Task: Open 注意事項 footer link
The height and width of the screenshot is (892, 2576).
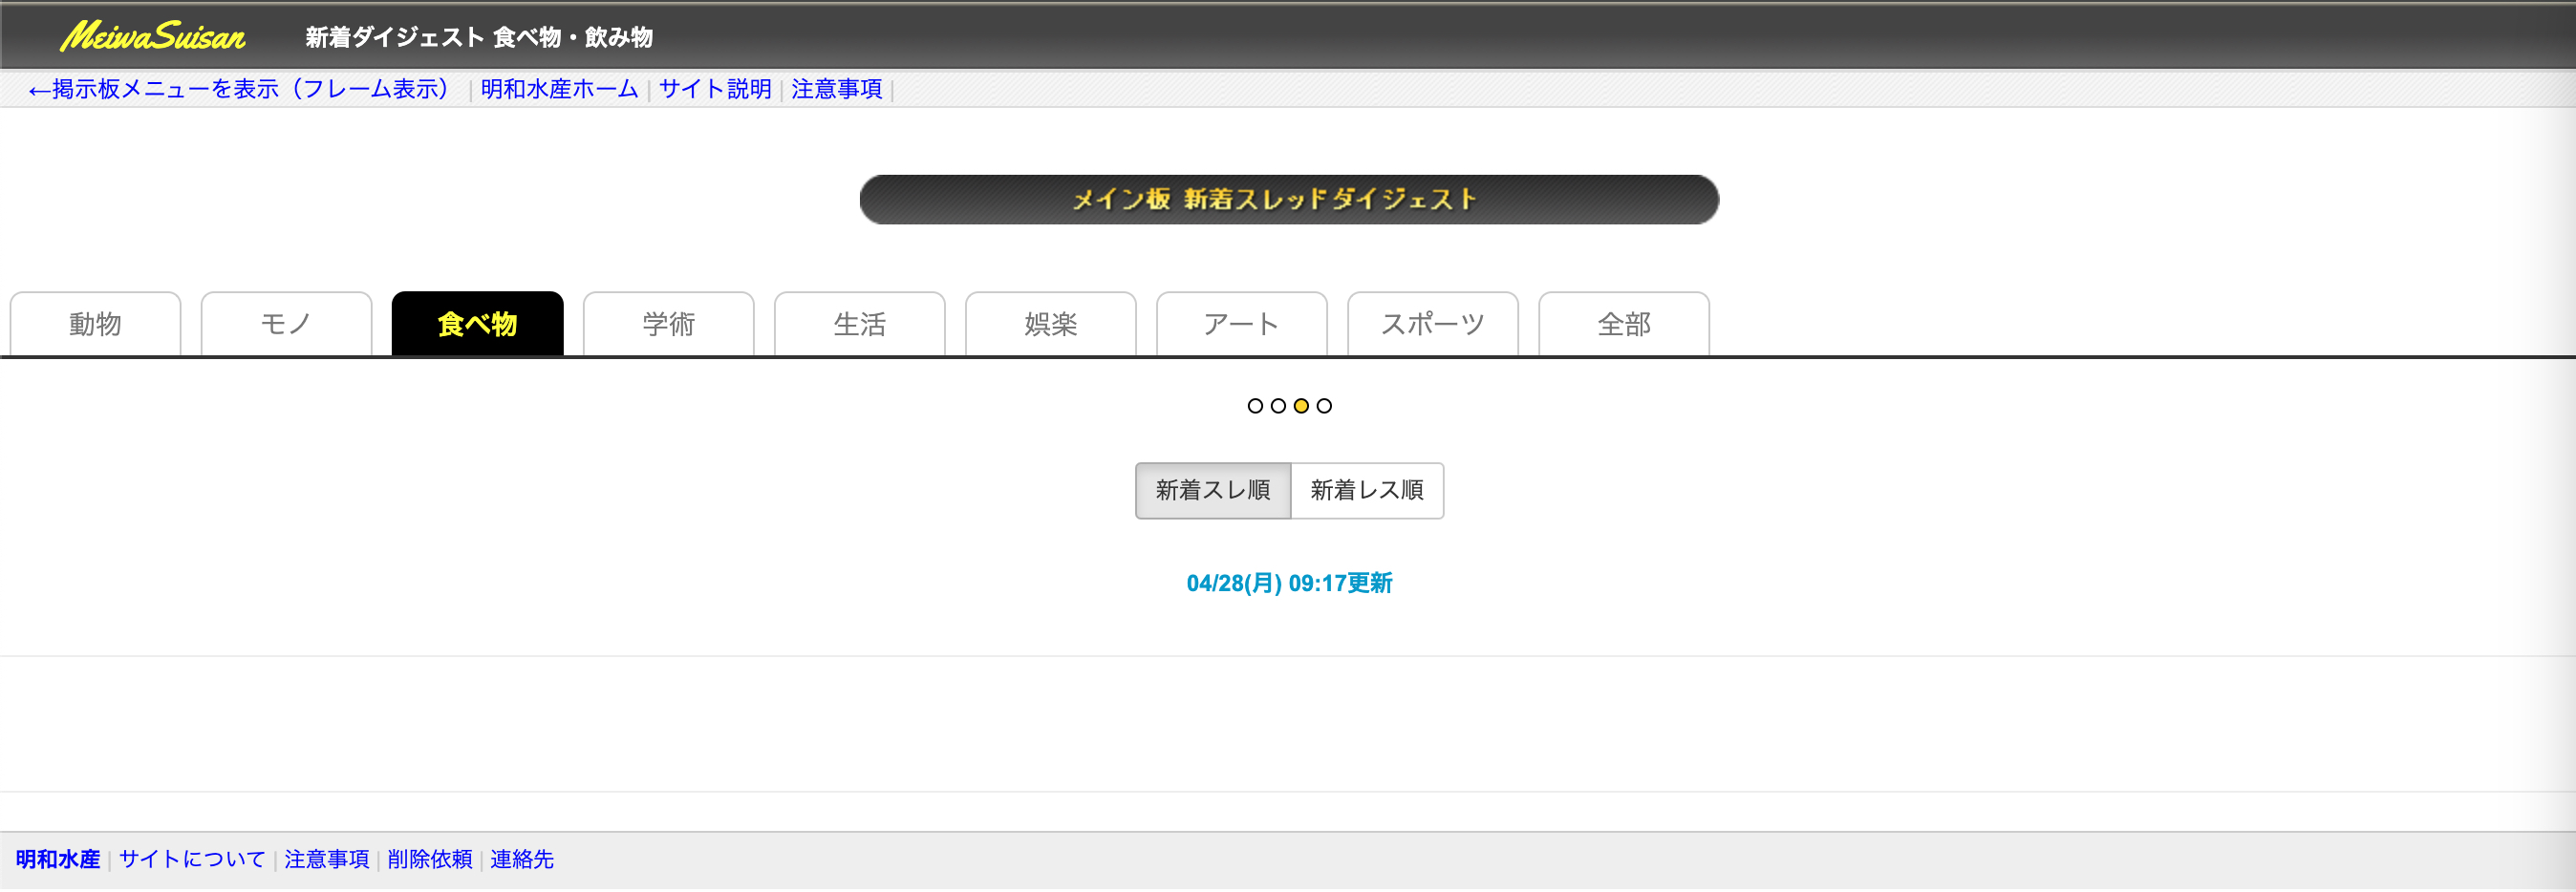Action: tap(327, 859)
